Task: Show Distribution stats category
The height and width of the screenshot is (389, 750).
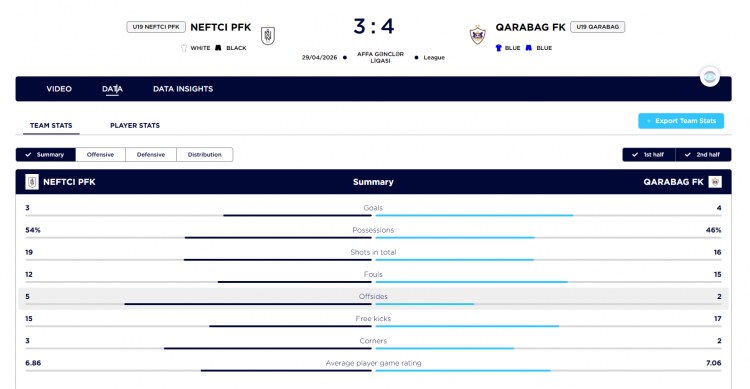Action: coord(205,155)
